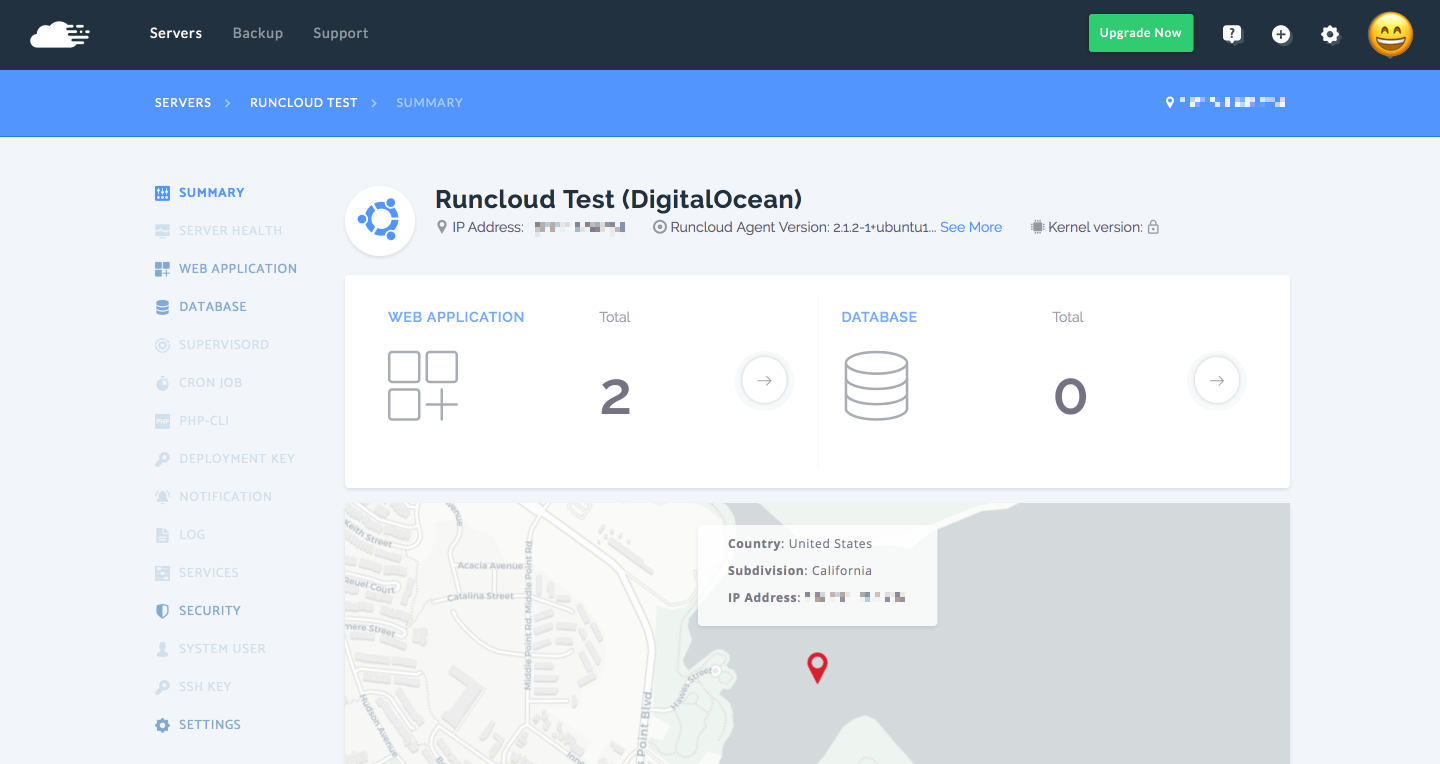Click the Subdivision: California text

pyautogui.click(x=800, y=571)
